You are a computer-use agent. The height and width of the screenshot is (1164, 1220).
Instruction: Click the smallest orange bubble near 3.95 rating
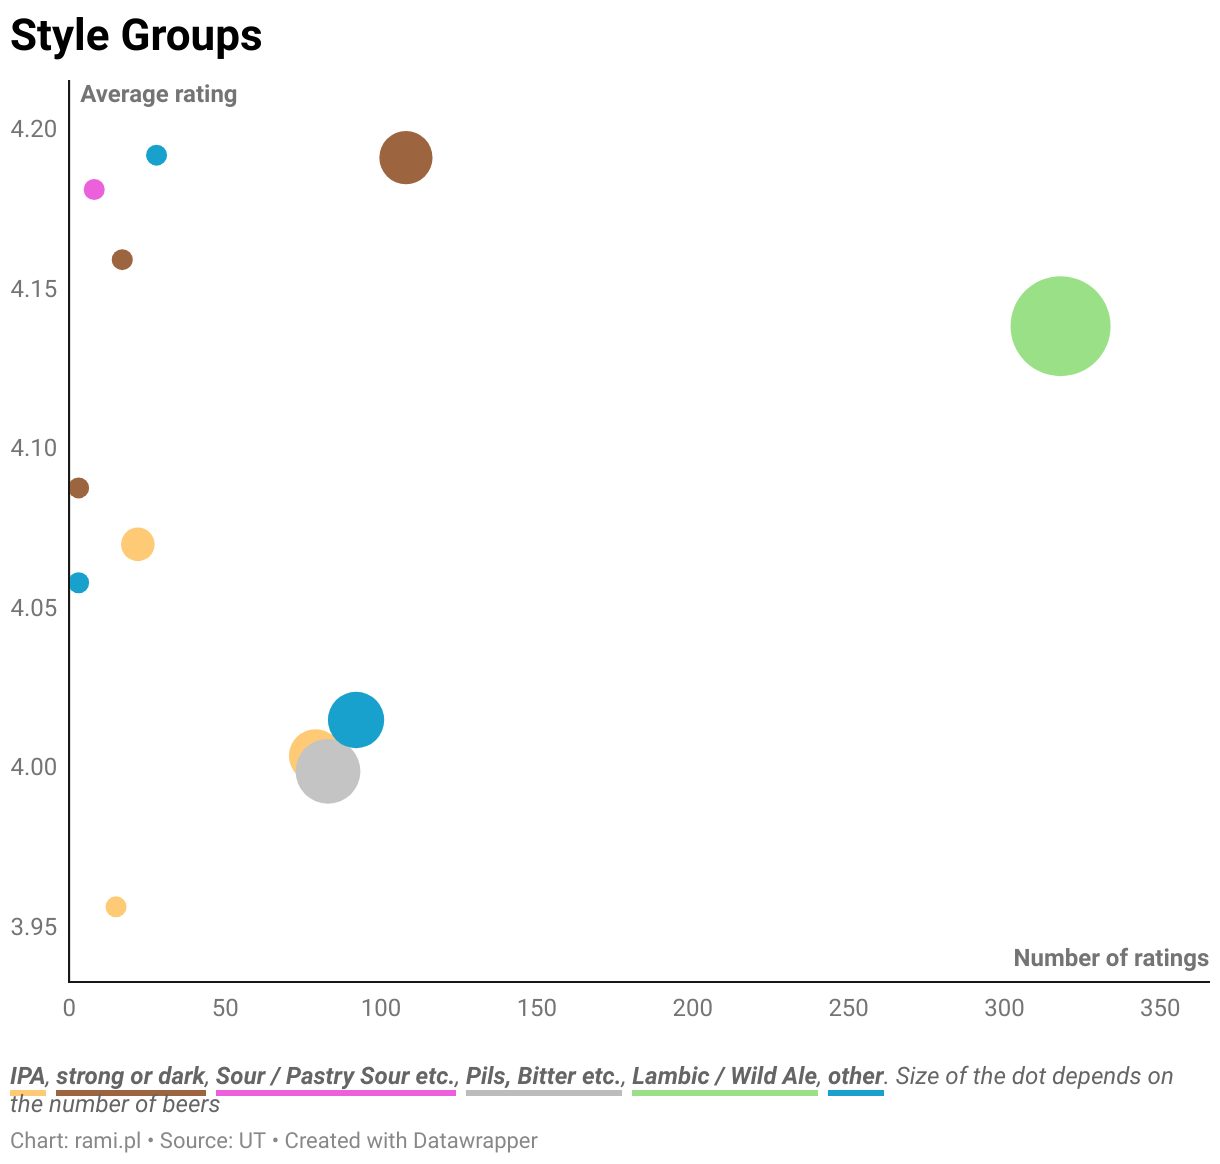(x=116, y=907)
